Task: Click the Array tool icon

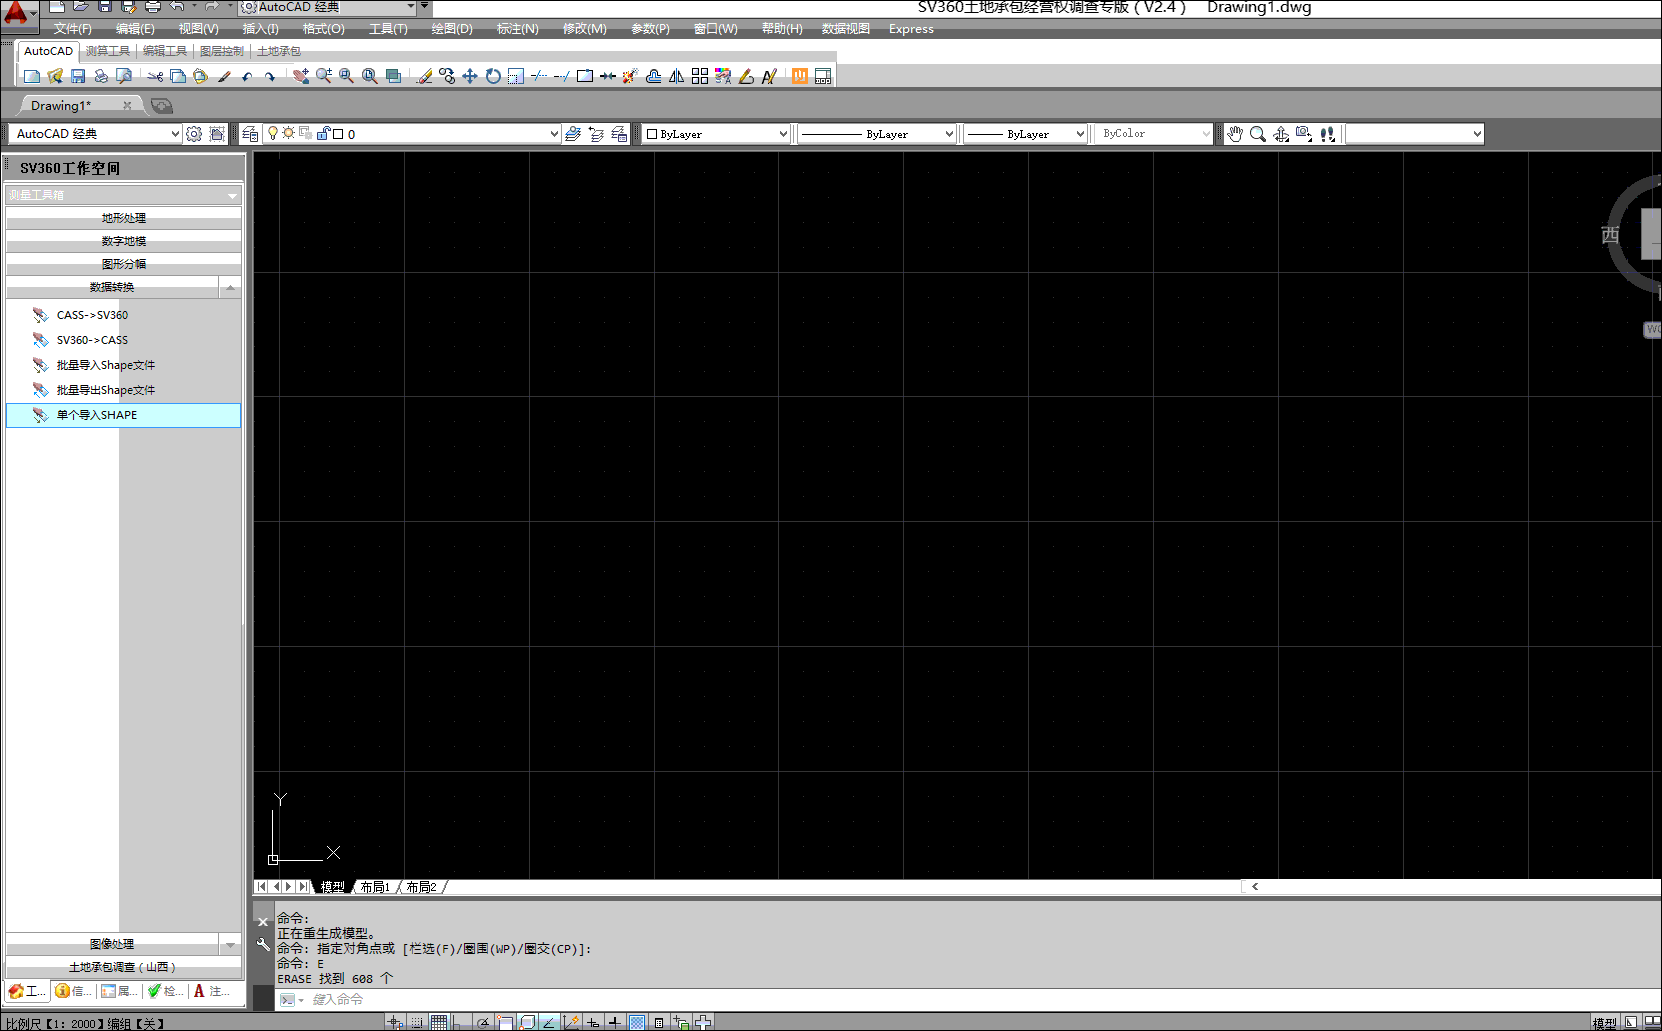Action: tap(700, 76)
